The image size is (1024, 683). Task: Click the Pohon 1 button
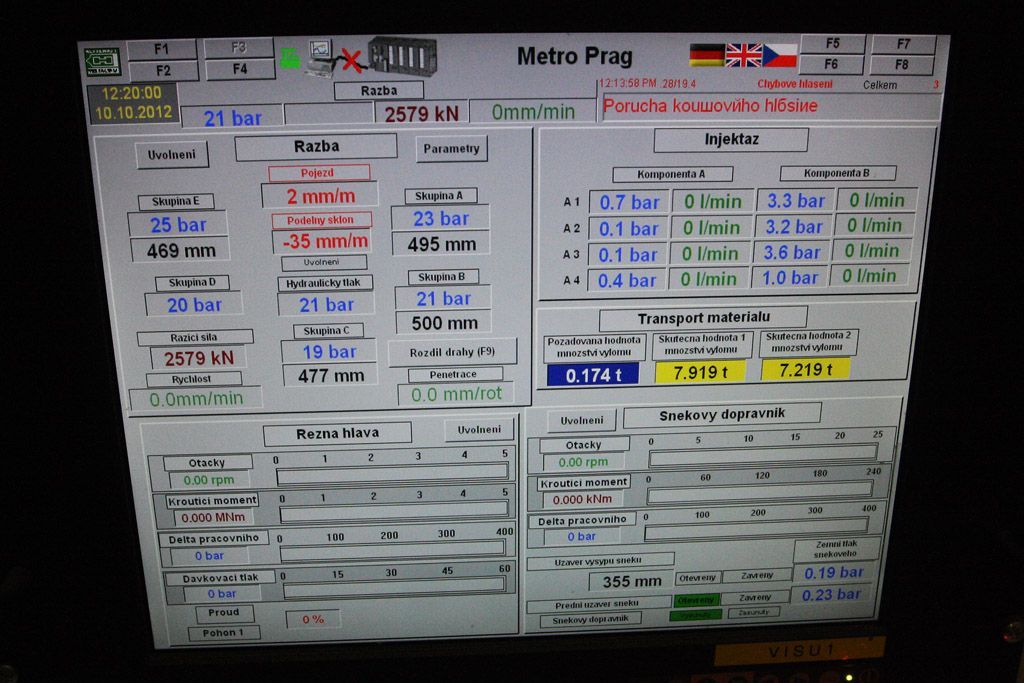223,633
